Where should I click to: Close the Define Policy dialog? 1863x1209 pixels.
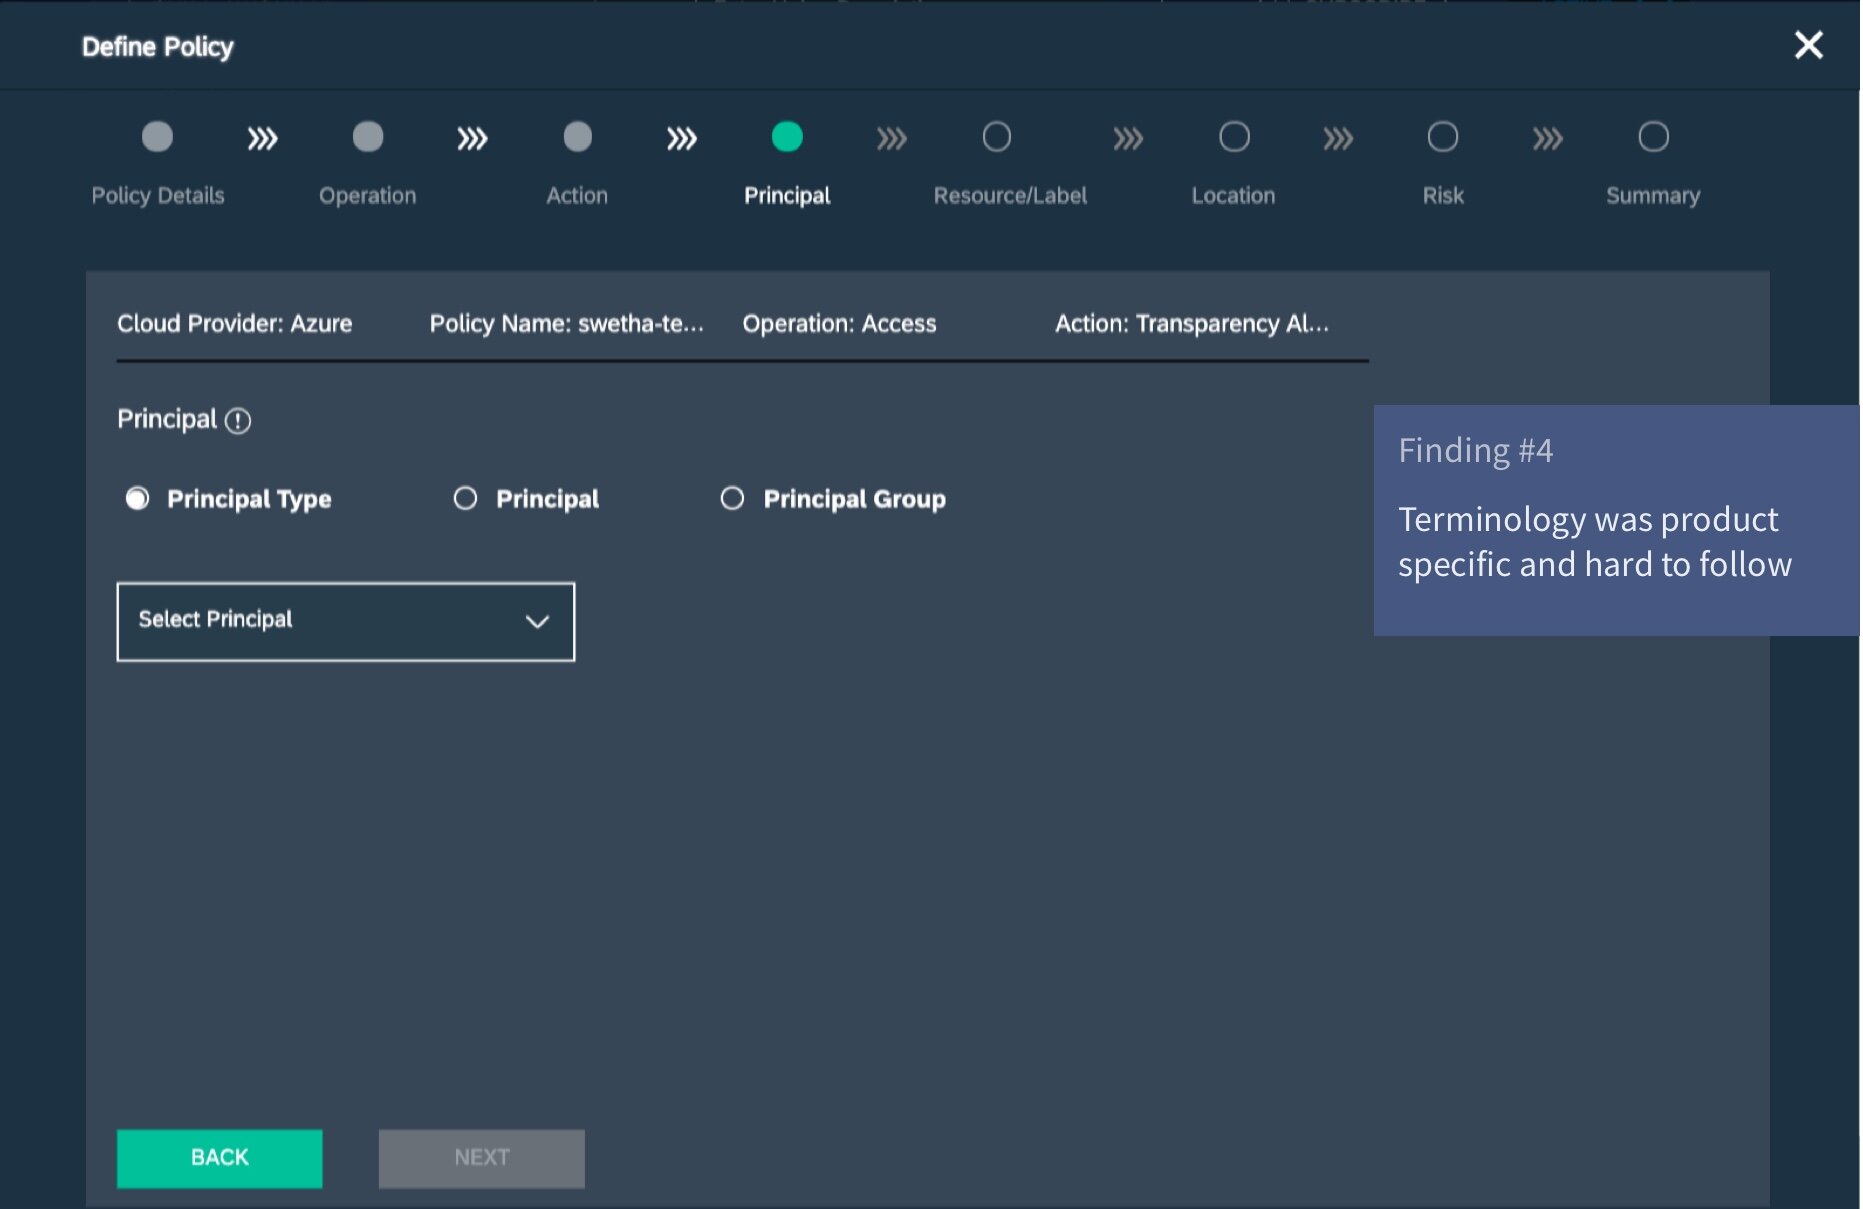click(1808, 45)
